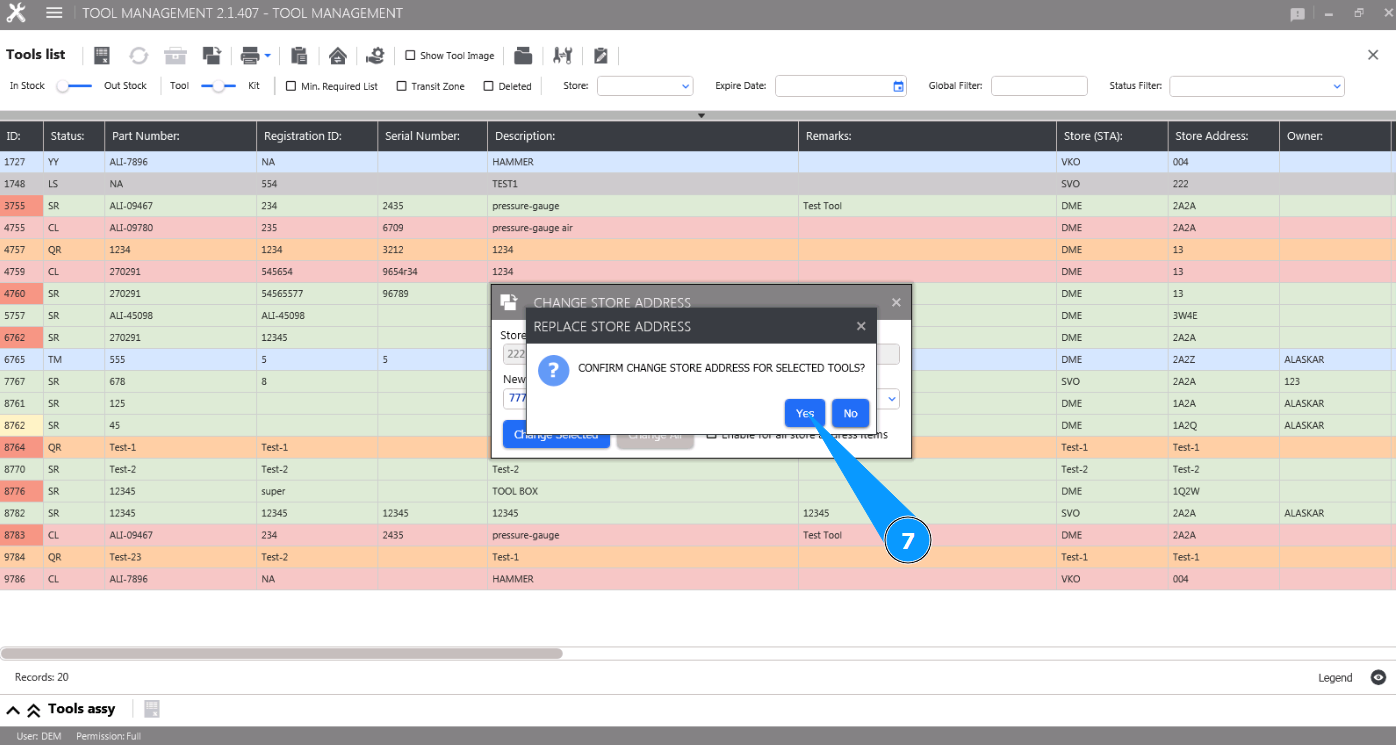Open the Expire Date calendar picker

[x=898, y=86]
